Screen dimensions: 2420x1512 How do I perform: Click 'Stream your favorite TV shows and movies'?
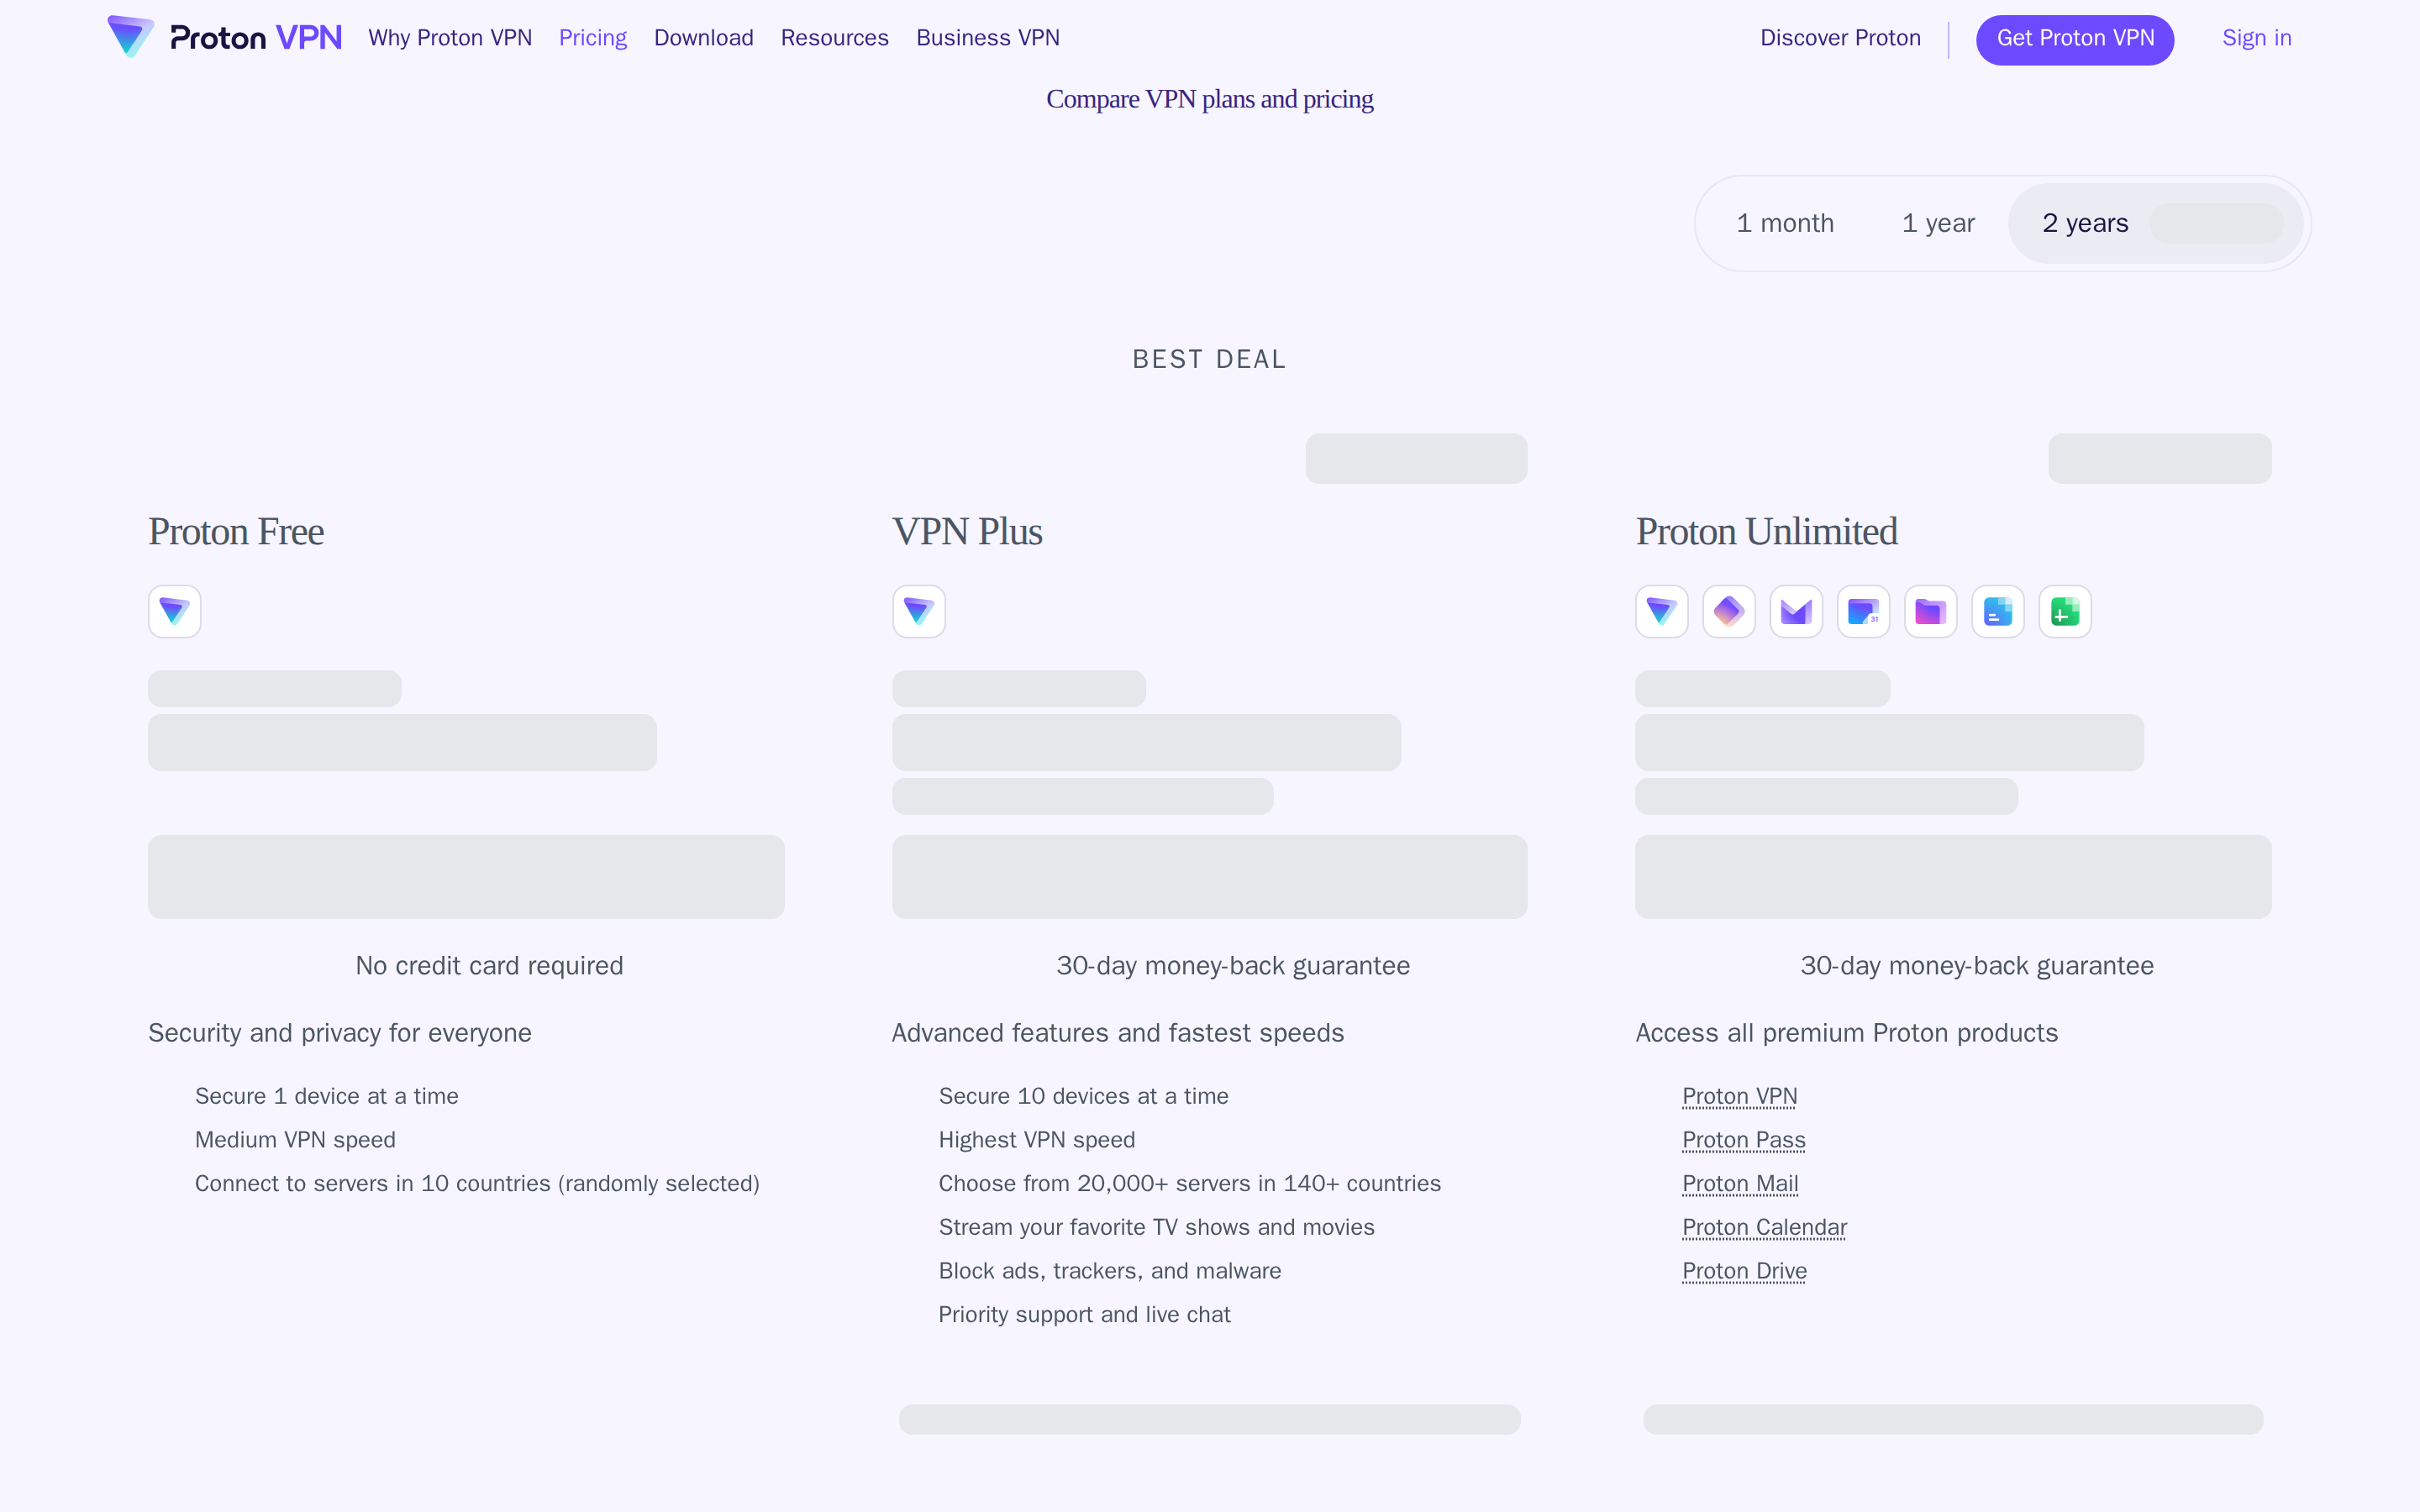[1157, 1227]
